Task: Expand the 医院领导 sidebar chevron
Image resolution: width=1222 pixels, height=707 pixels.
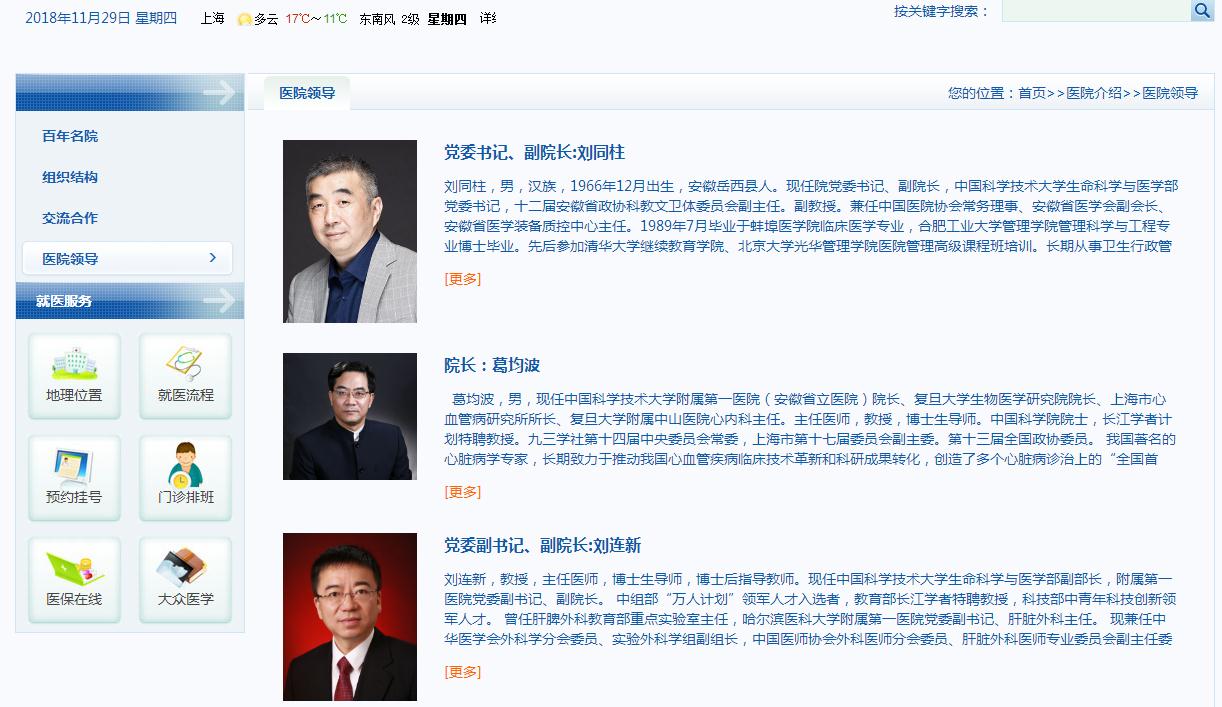Action: pos(213,258)
